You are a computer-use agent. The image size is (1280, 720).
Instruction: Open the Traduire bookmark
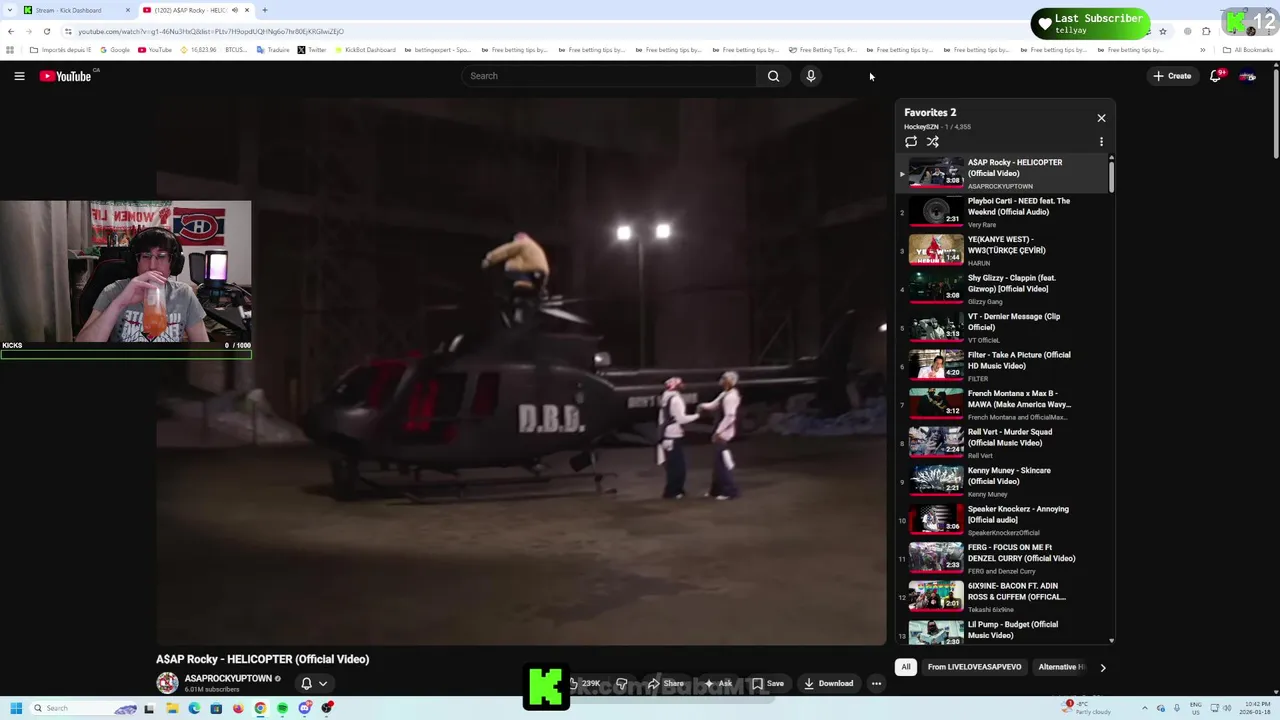(x=273, y=49)
